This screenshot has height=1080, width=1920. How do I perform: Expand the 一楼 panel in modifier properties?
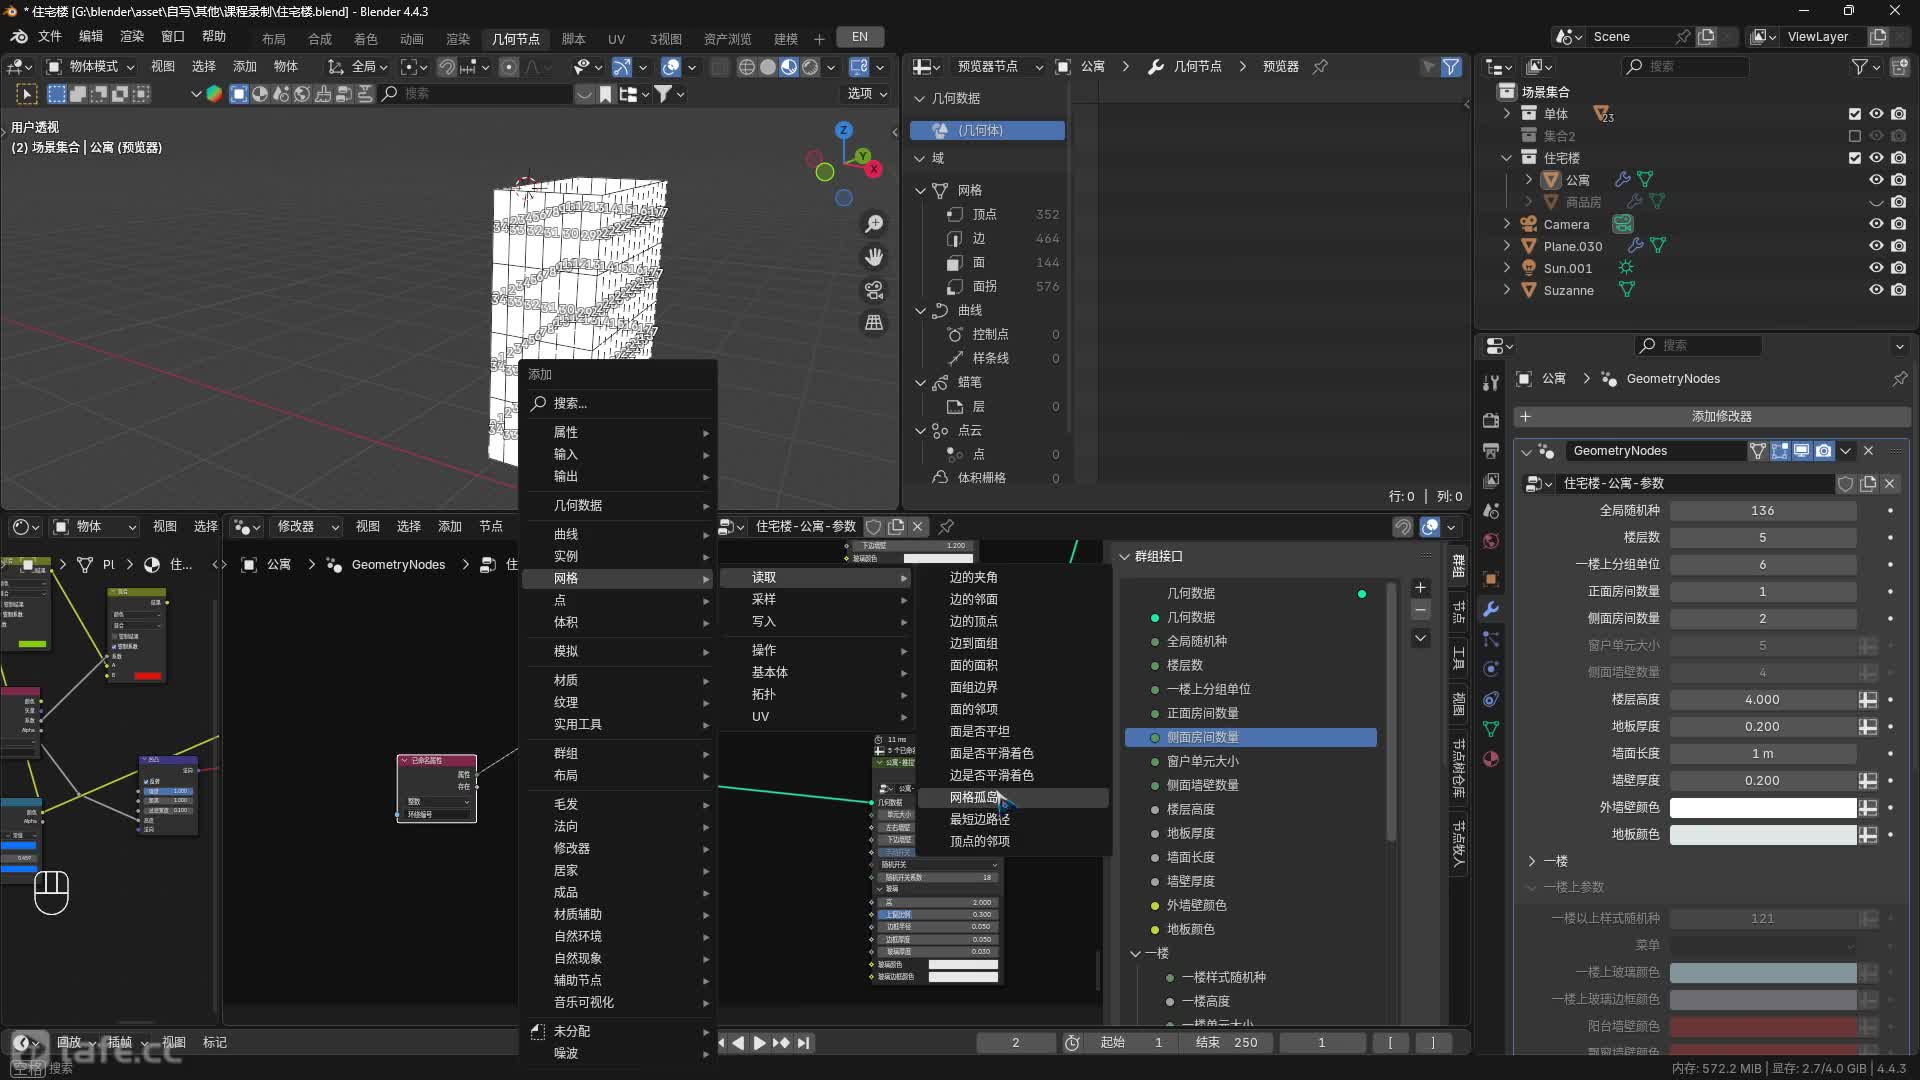(1532, 861)
